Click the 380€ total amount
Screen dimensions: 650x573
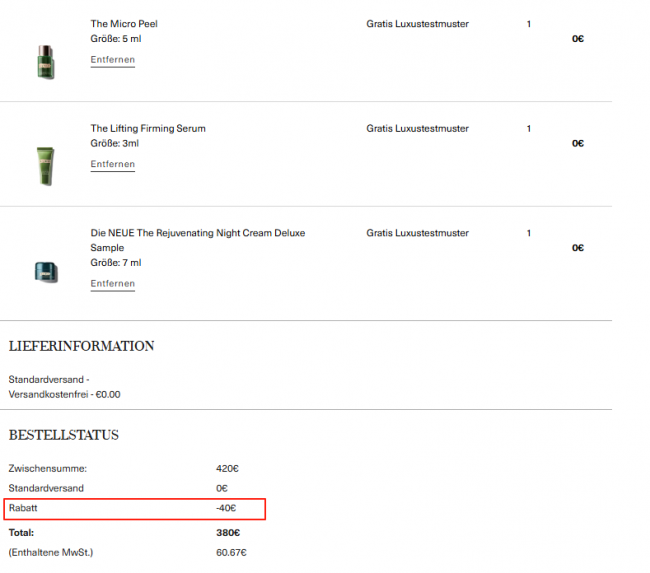228,533
